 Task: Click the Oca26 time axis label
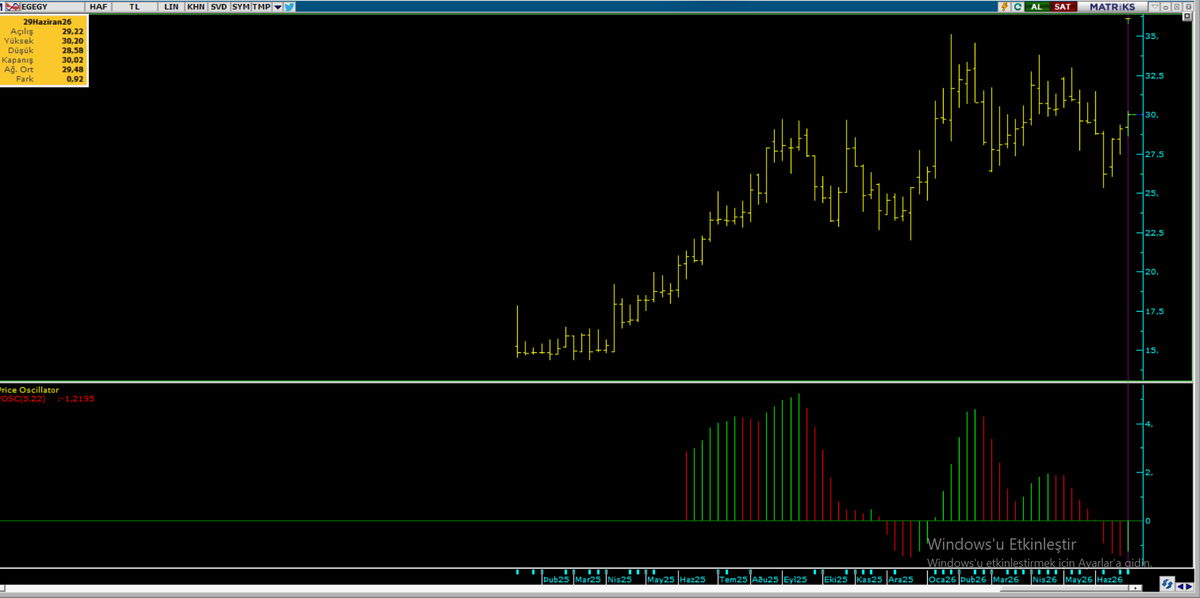point(941,579)
